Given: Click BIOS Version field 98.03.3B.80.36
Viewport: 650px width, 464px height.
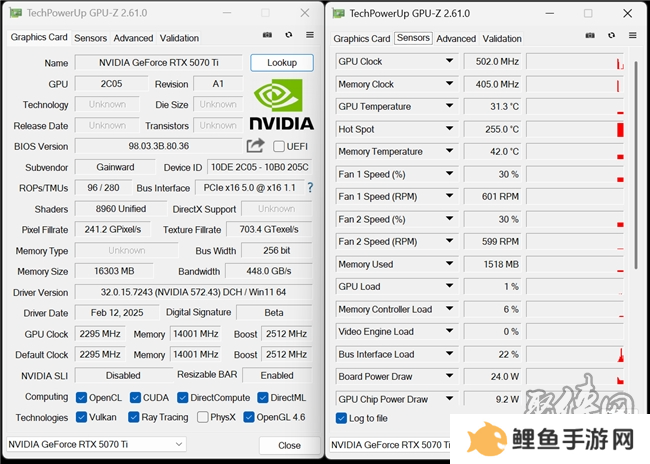Looking at the screenshot, I should pos(158,146).
